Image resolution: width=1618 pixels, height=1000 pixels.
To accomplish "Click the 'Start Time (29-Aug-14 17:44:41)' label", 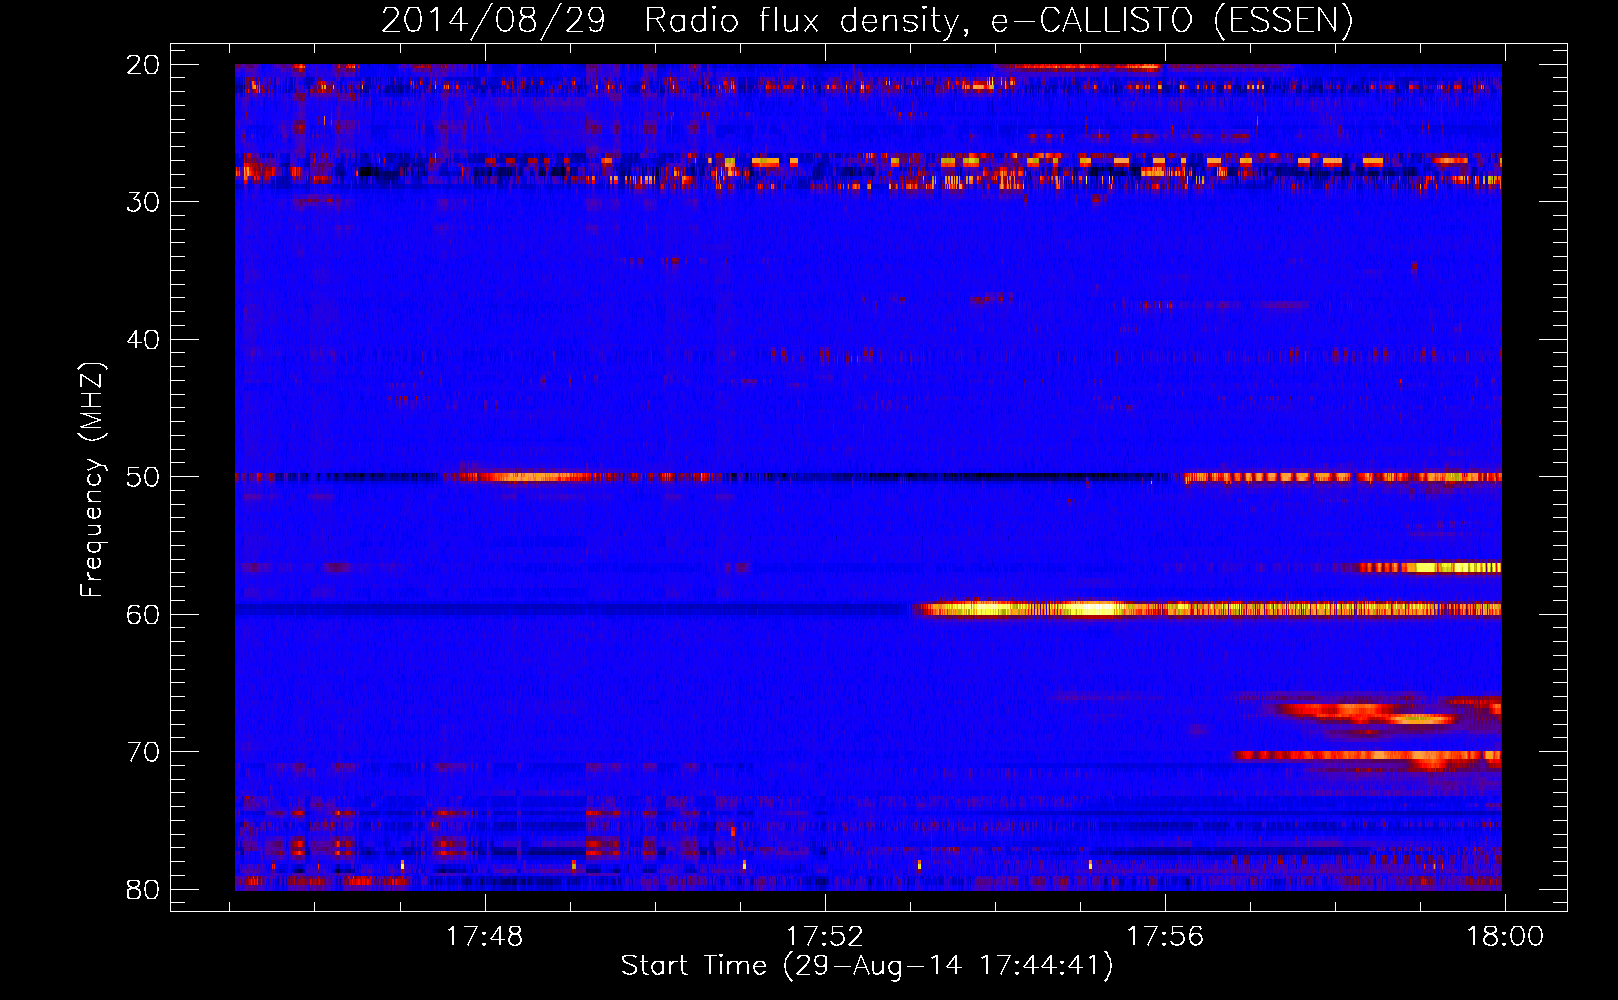I will (867, 966).
